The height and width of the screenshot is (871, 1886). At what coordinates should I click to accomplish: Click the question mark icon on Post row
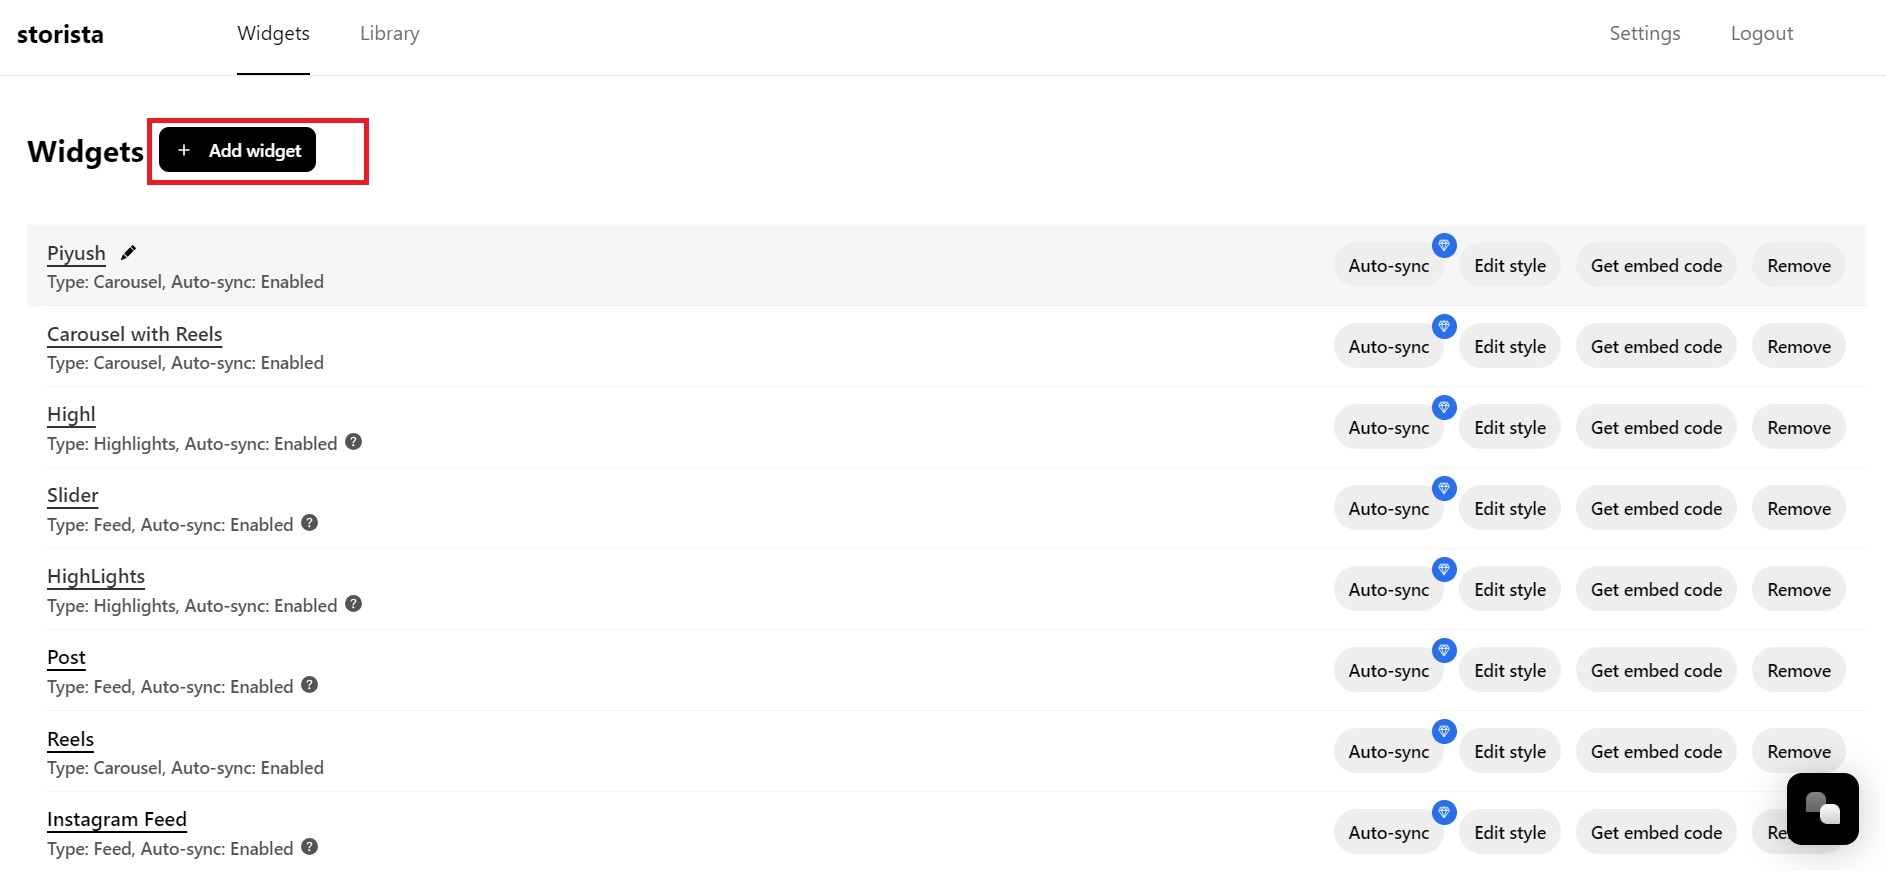[310, 685]
